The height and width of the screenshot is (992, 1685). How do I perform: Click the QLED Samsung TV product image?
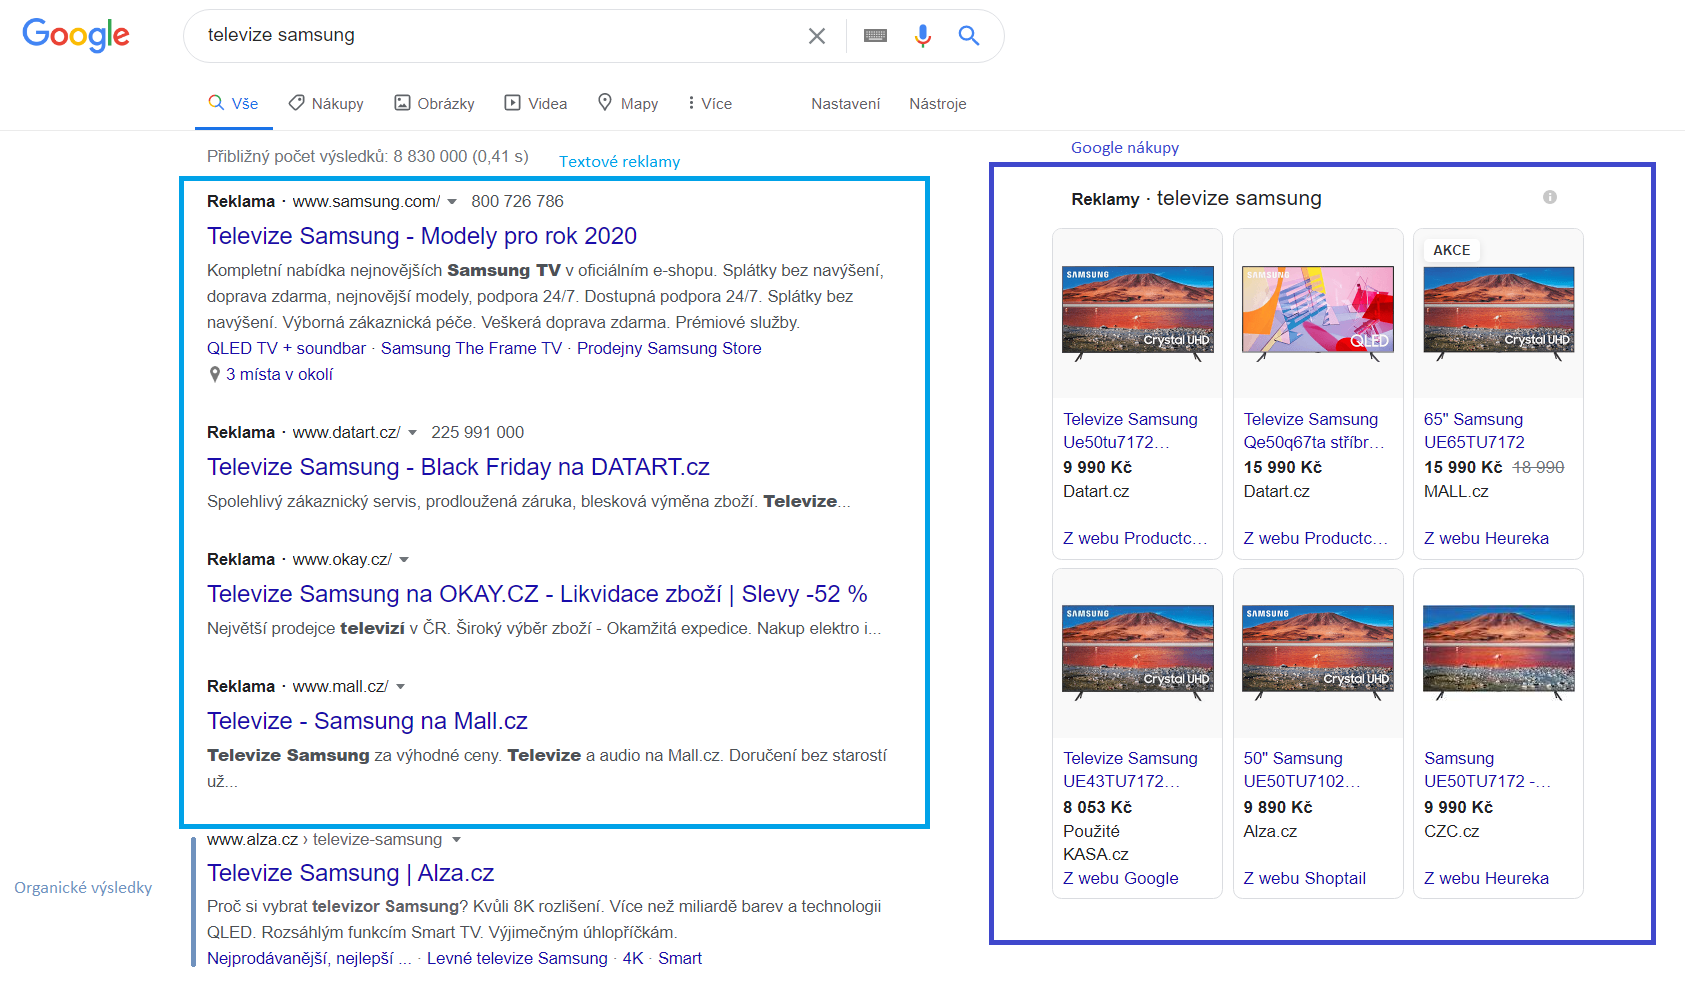tap(1317, 310)
